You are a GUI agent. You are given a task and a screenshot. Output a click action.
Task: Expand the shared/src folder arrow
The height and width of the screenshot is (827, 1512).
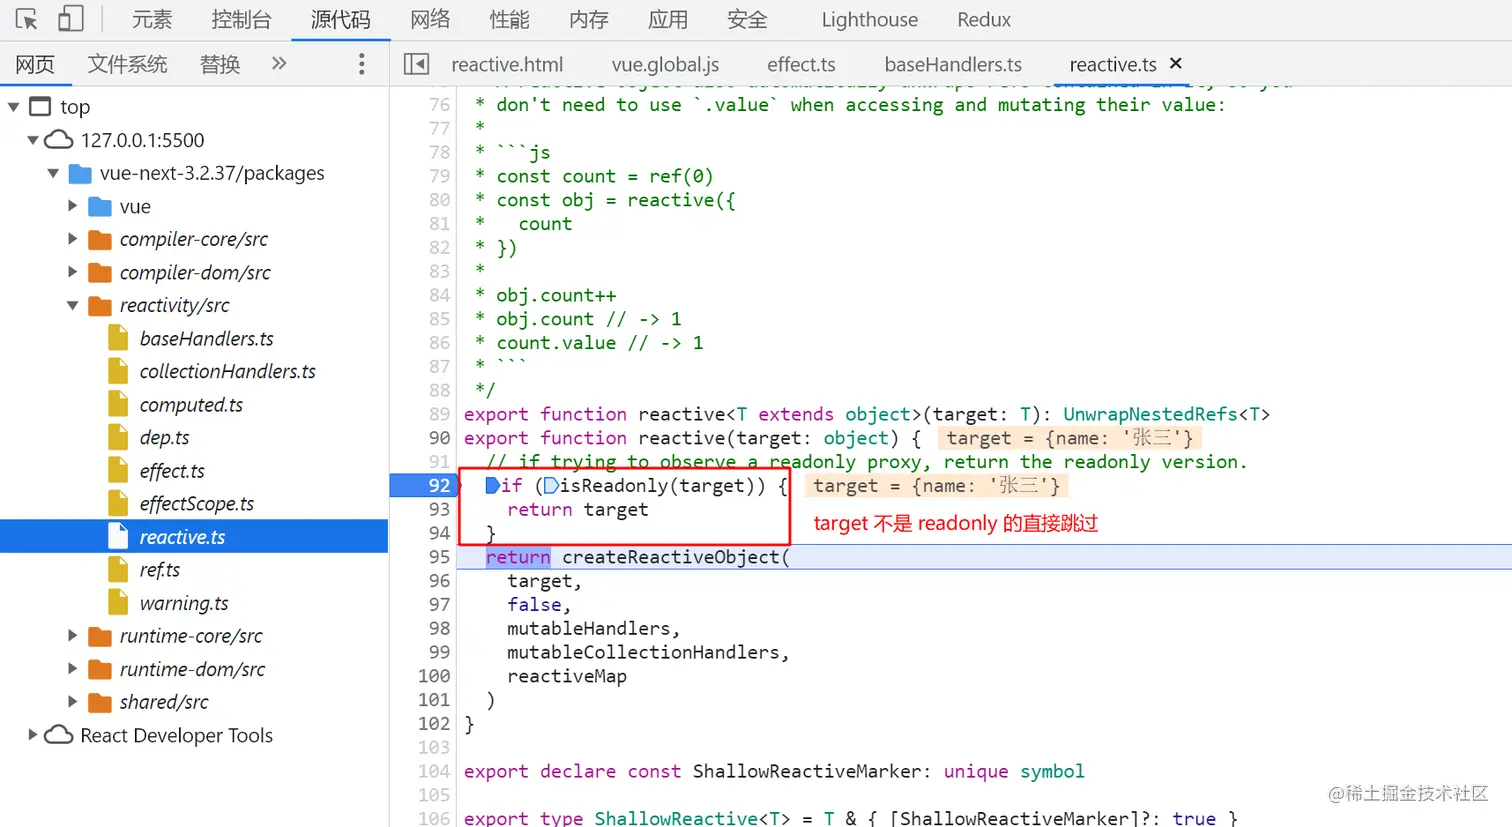pyautogui.click(x=72, y=702)
